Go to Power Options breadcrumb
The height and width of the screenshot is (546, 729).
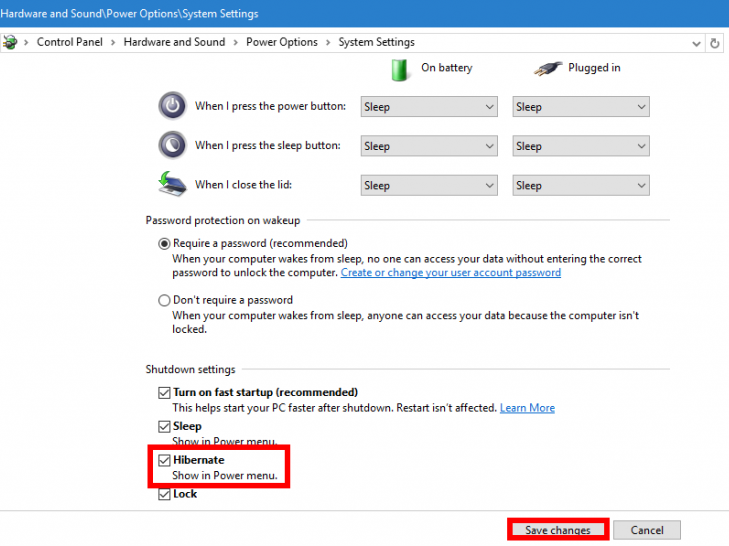point(282,42)
